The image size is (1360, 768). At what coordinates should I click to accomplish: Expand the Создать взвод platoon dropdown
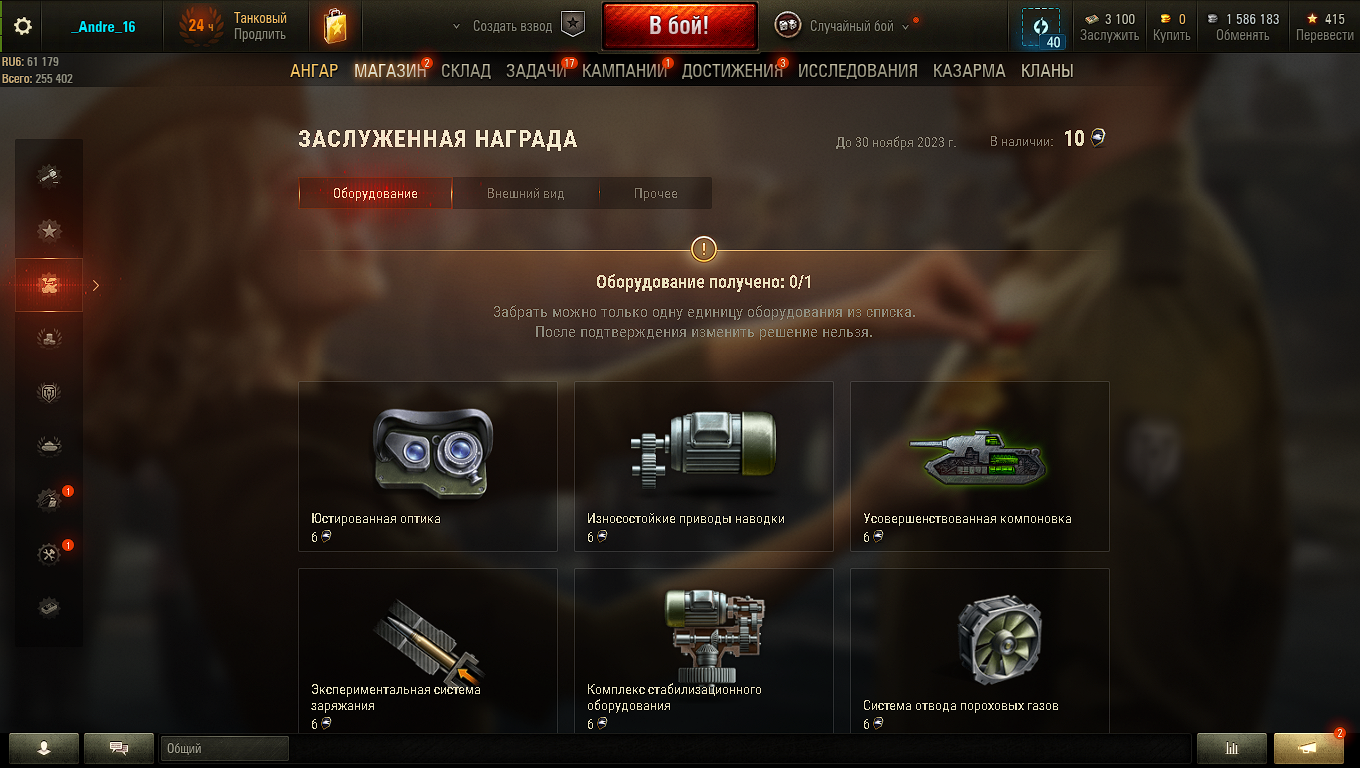pyautogui.click(x=517, y=27)
